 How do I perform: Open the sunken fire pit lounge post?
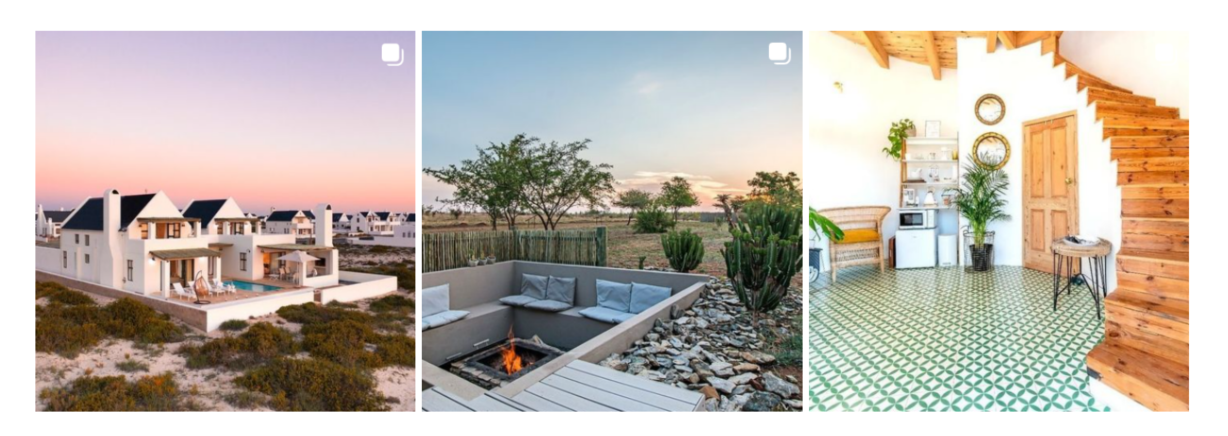pos(612,221)
